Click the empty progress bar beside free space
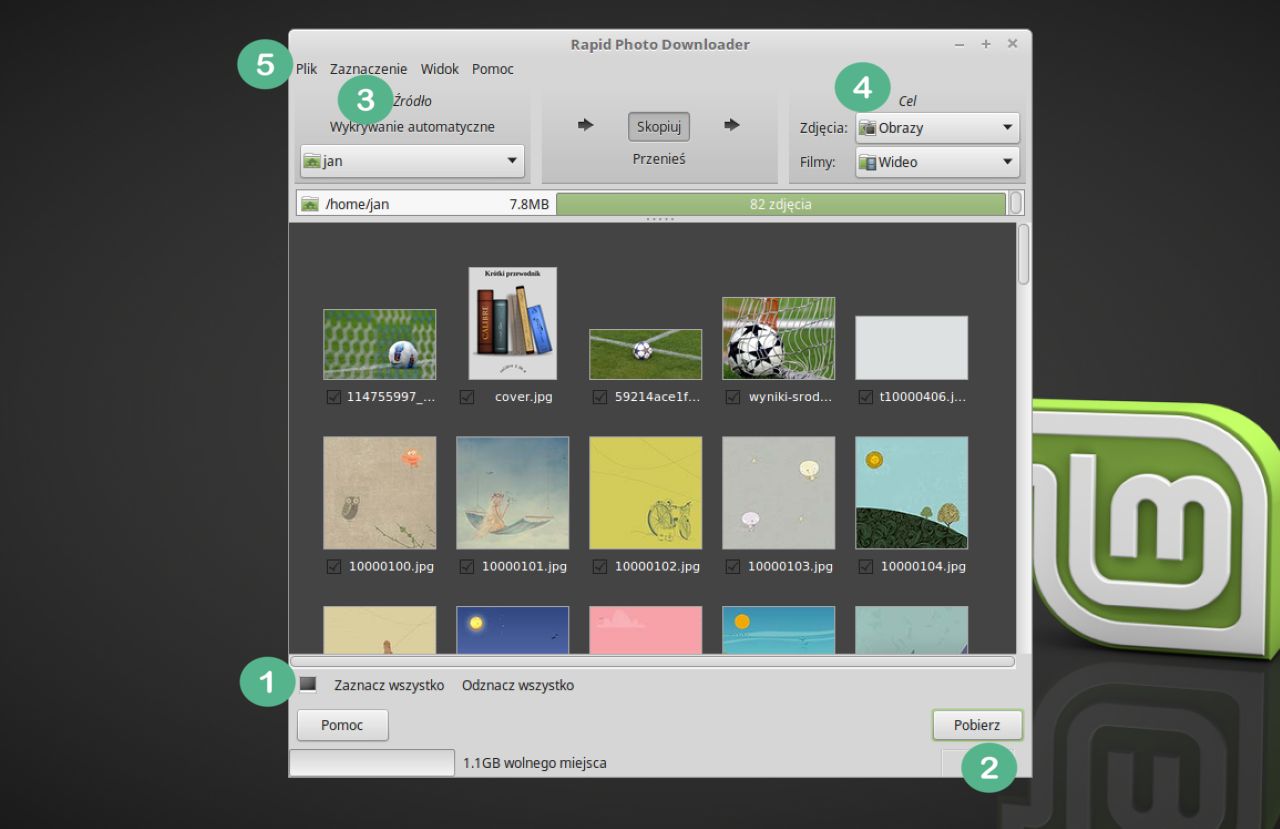Viewport: 1280px width, 829px height. click(372, 762)
